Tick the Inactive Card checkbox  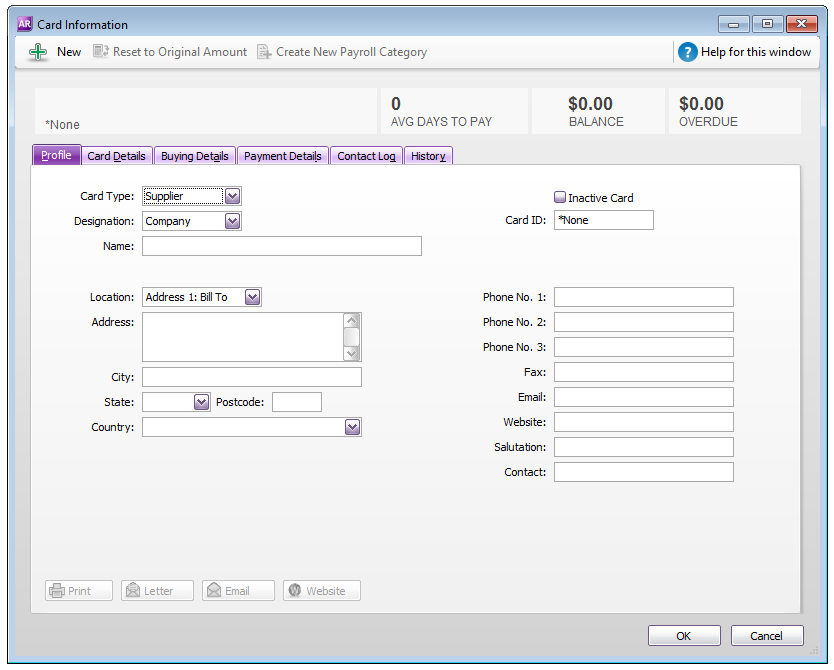[560, 198]
